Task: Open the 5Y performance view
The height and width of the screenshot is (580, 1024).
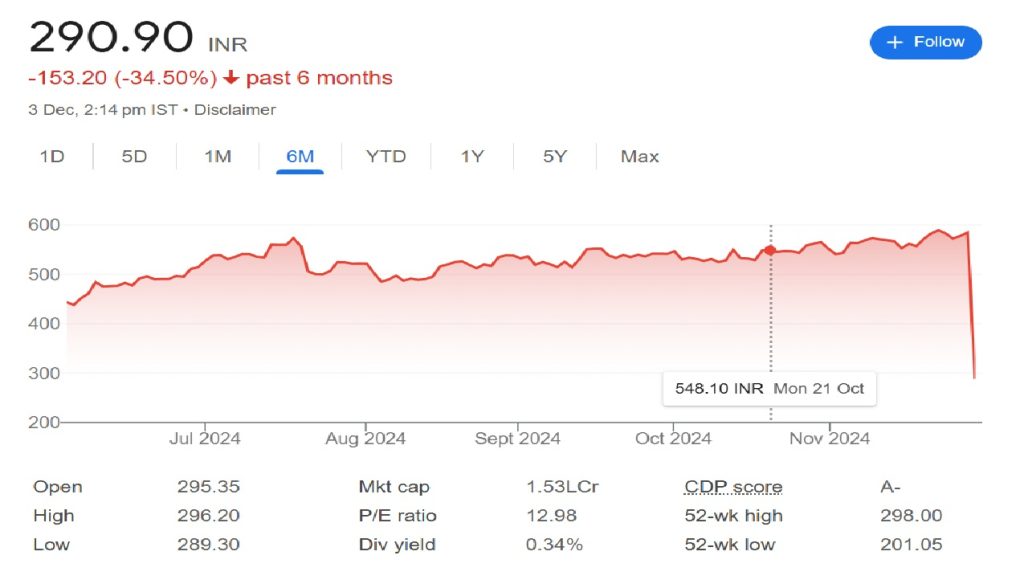Action: [553, 157]
